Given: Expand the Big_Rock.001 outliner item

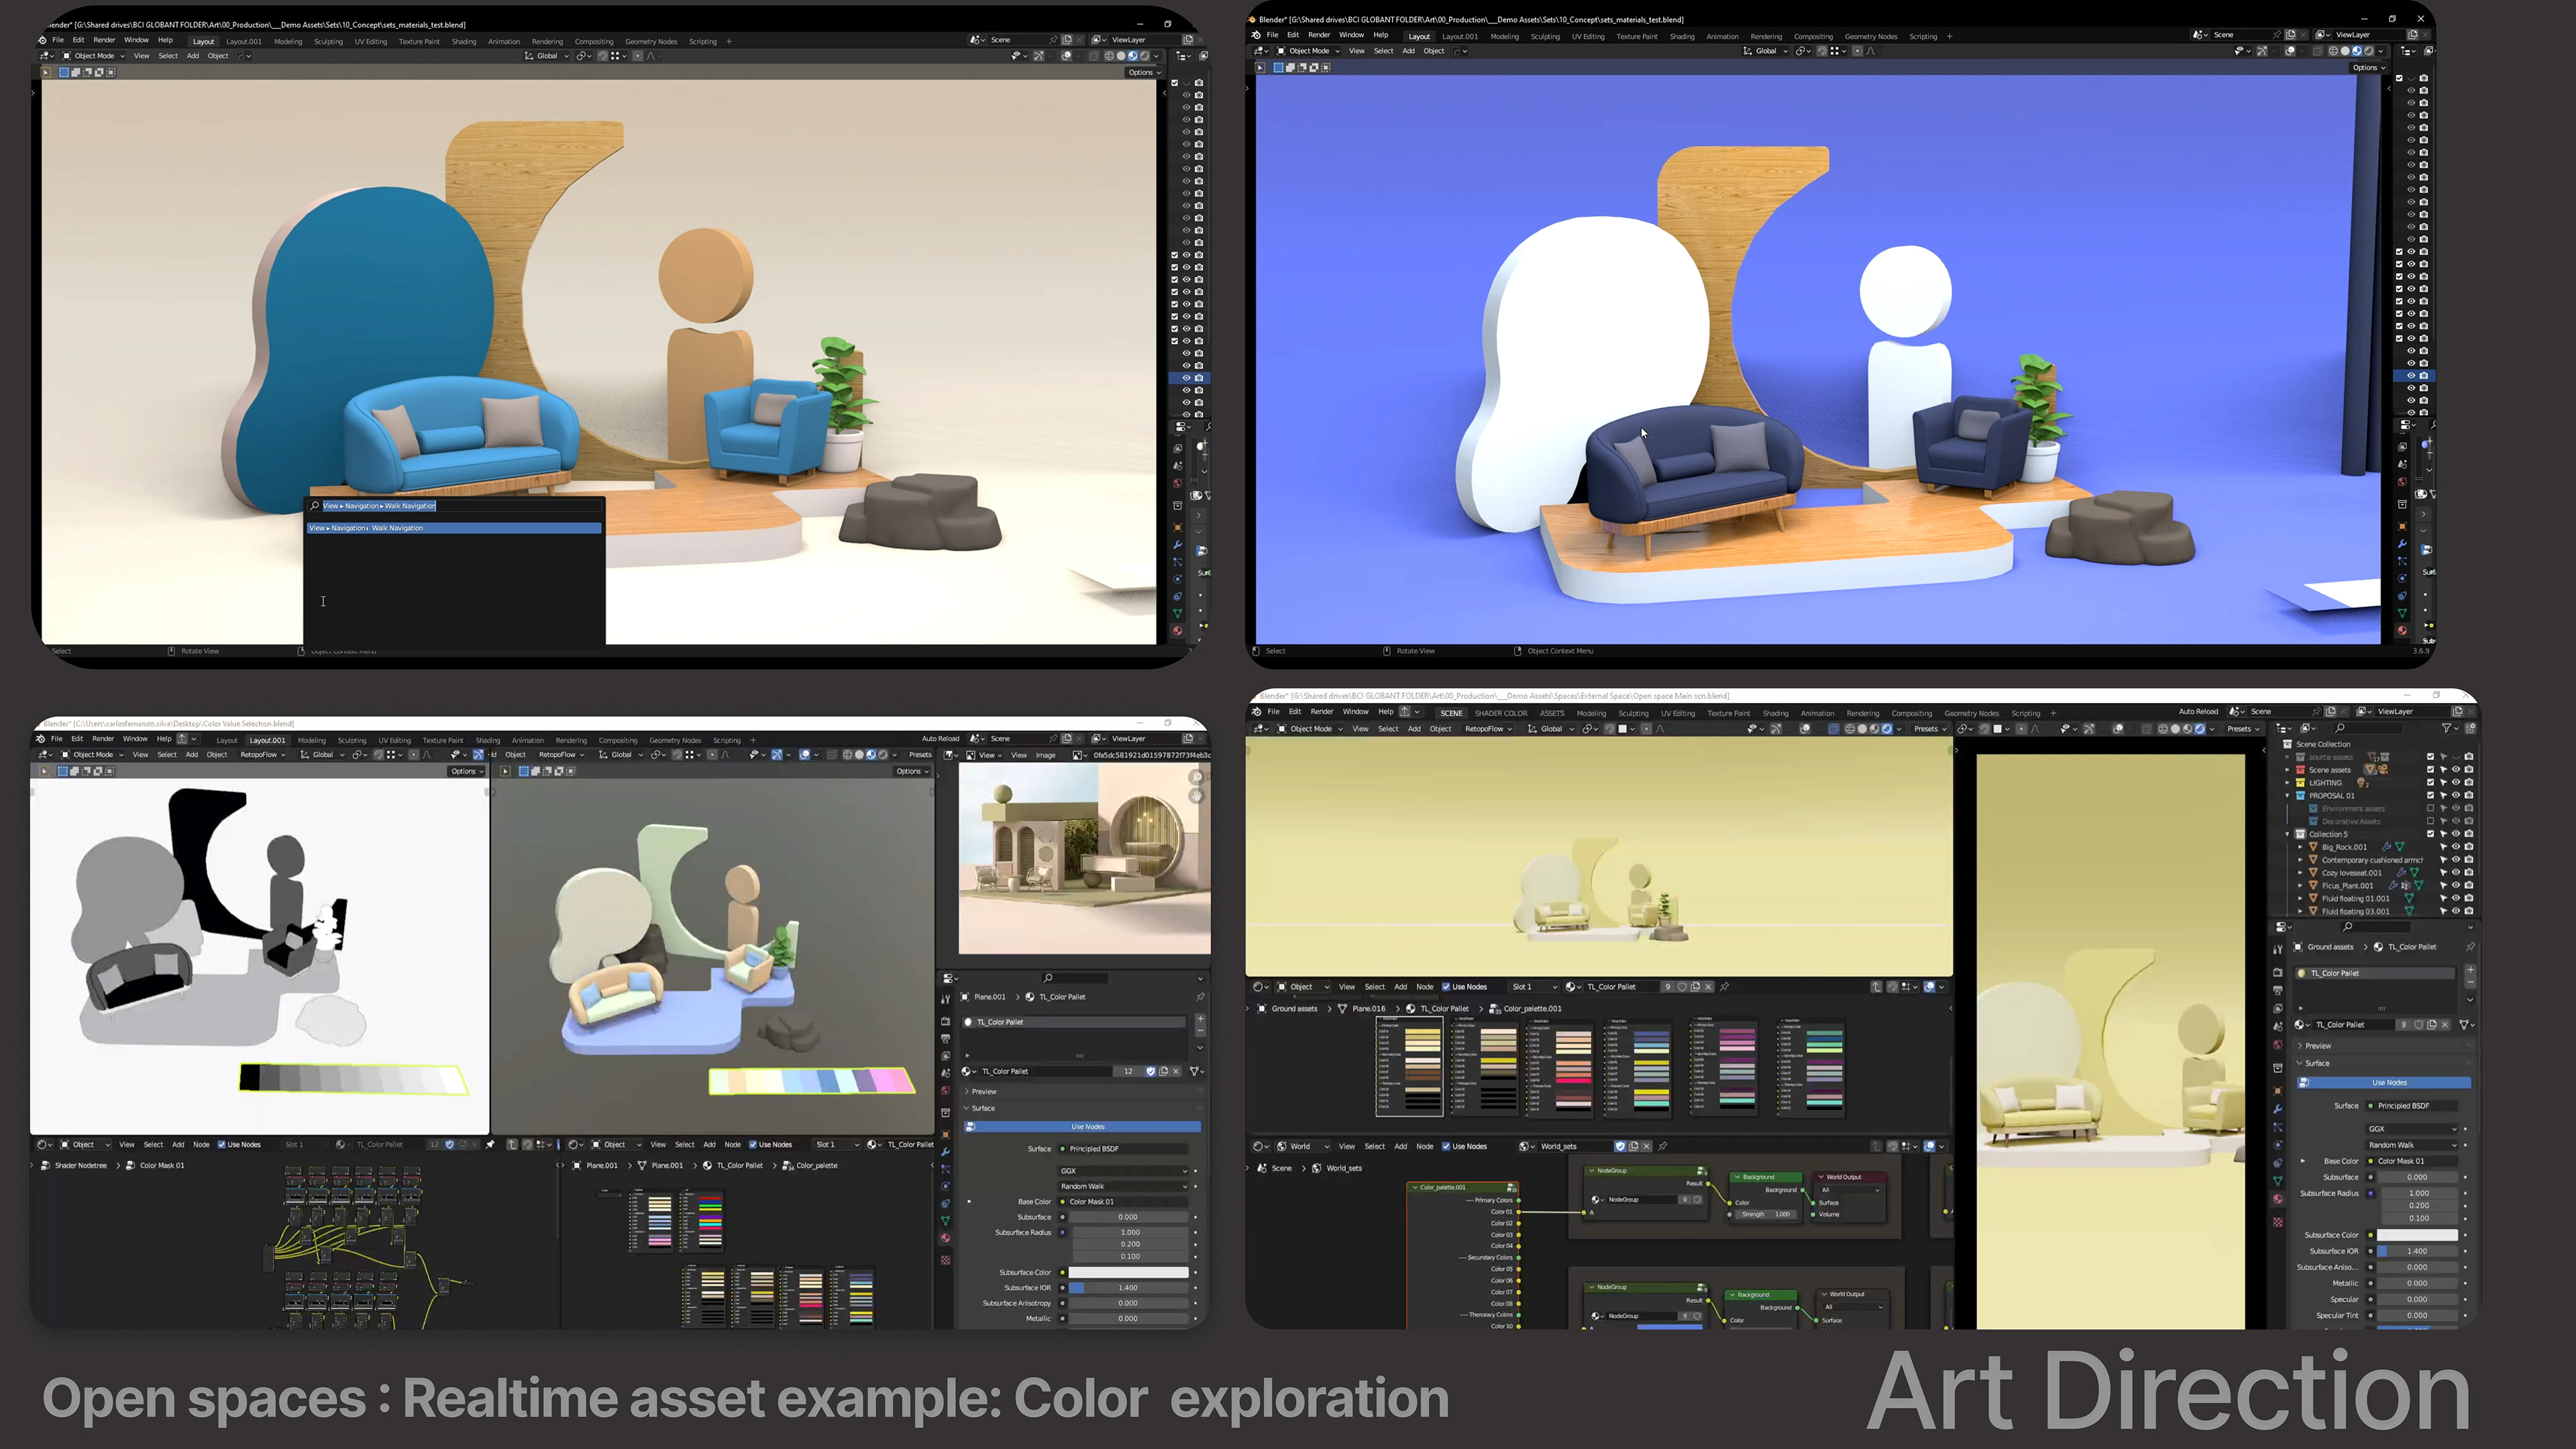Looking at the screenshot, I should tap(2300, 847).
